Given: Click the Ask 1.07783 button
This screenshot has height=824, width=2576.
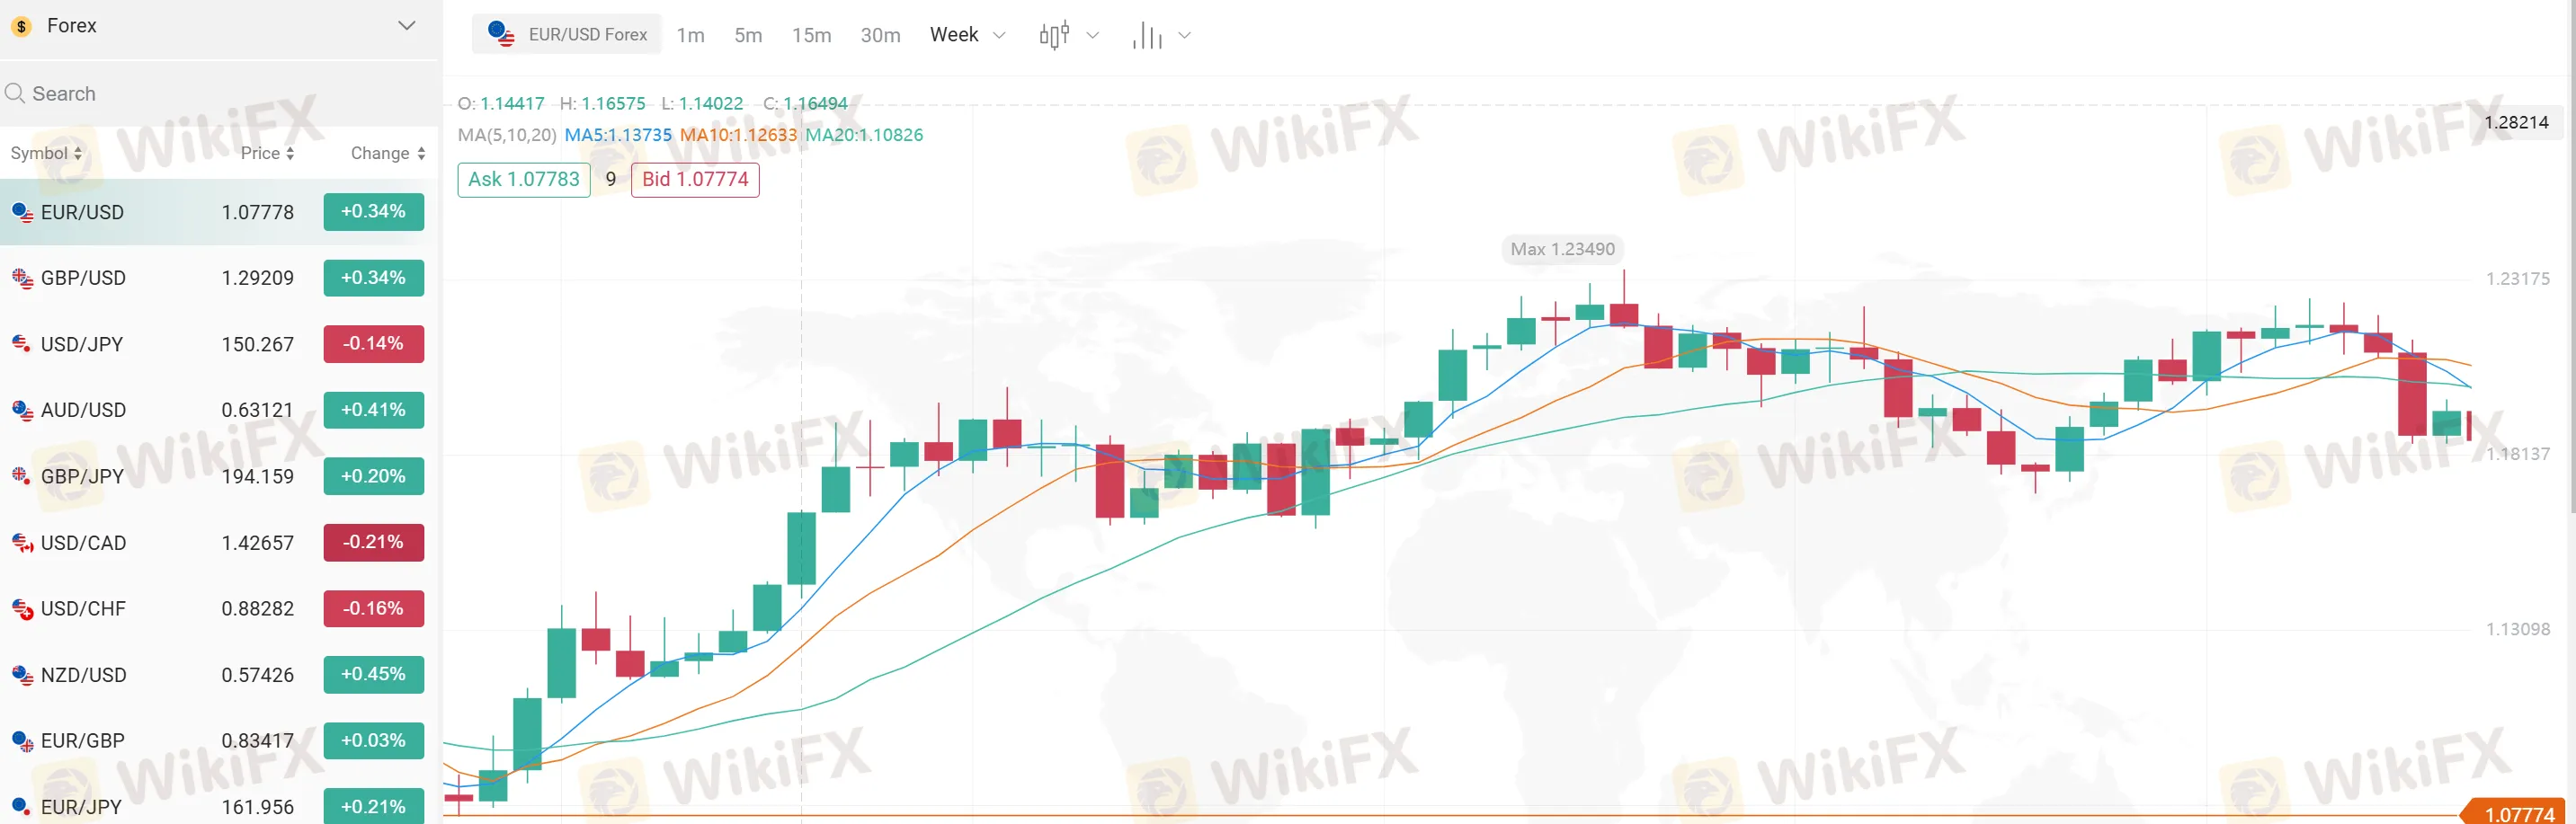Looking at the screenshot, I should (524, 179).
